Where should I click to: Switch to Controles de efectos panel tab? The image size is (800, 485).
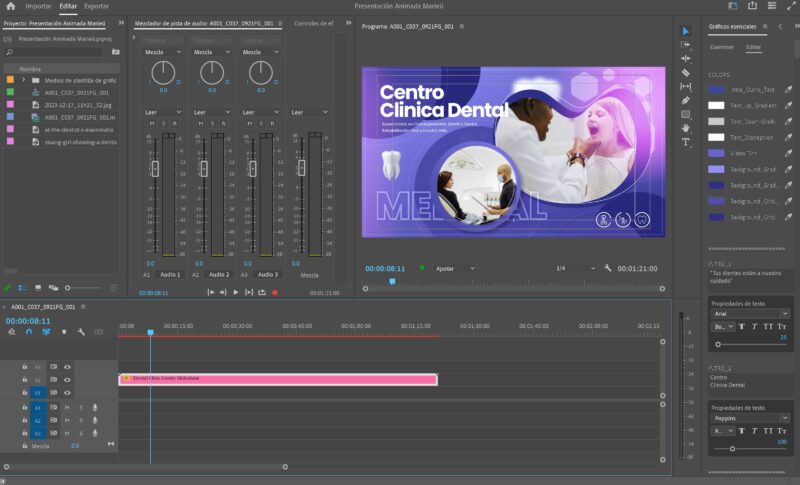314,23
